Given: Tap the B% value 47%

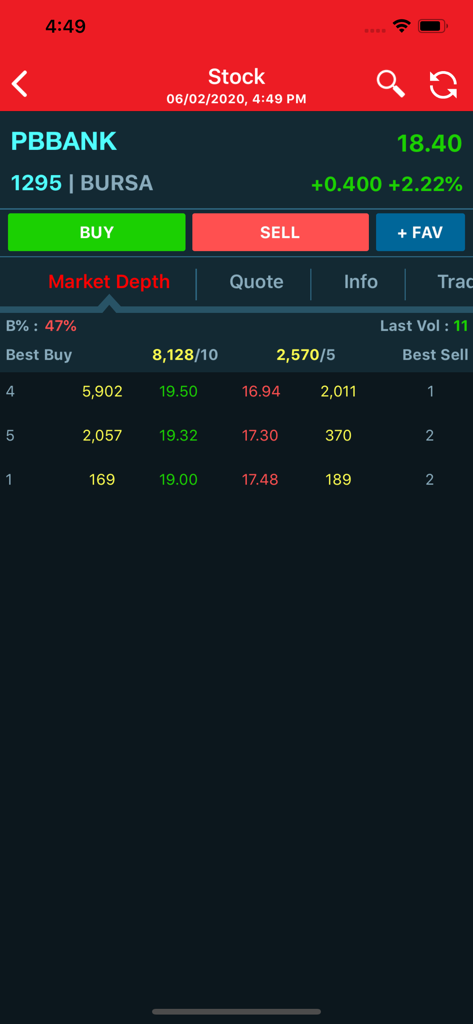Looking at the screenshot, I should [x=61, y=325].
